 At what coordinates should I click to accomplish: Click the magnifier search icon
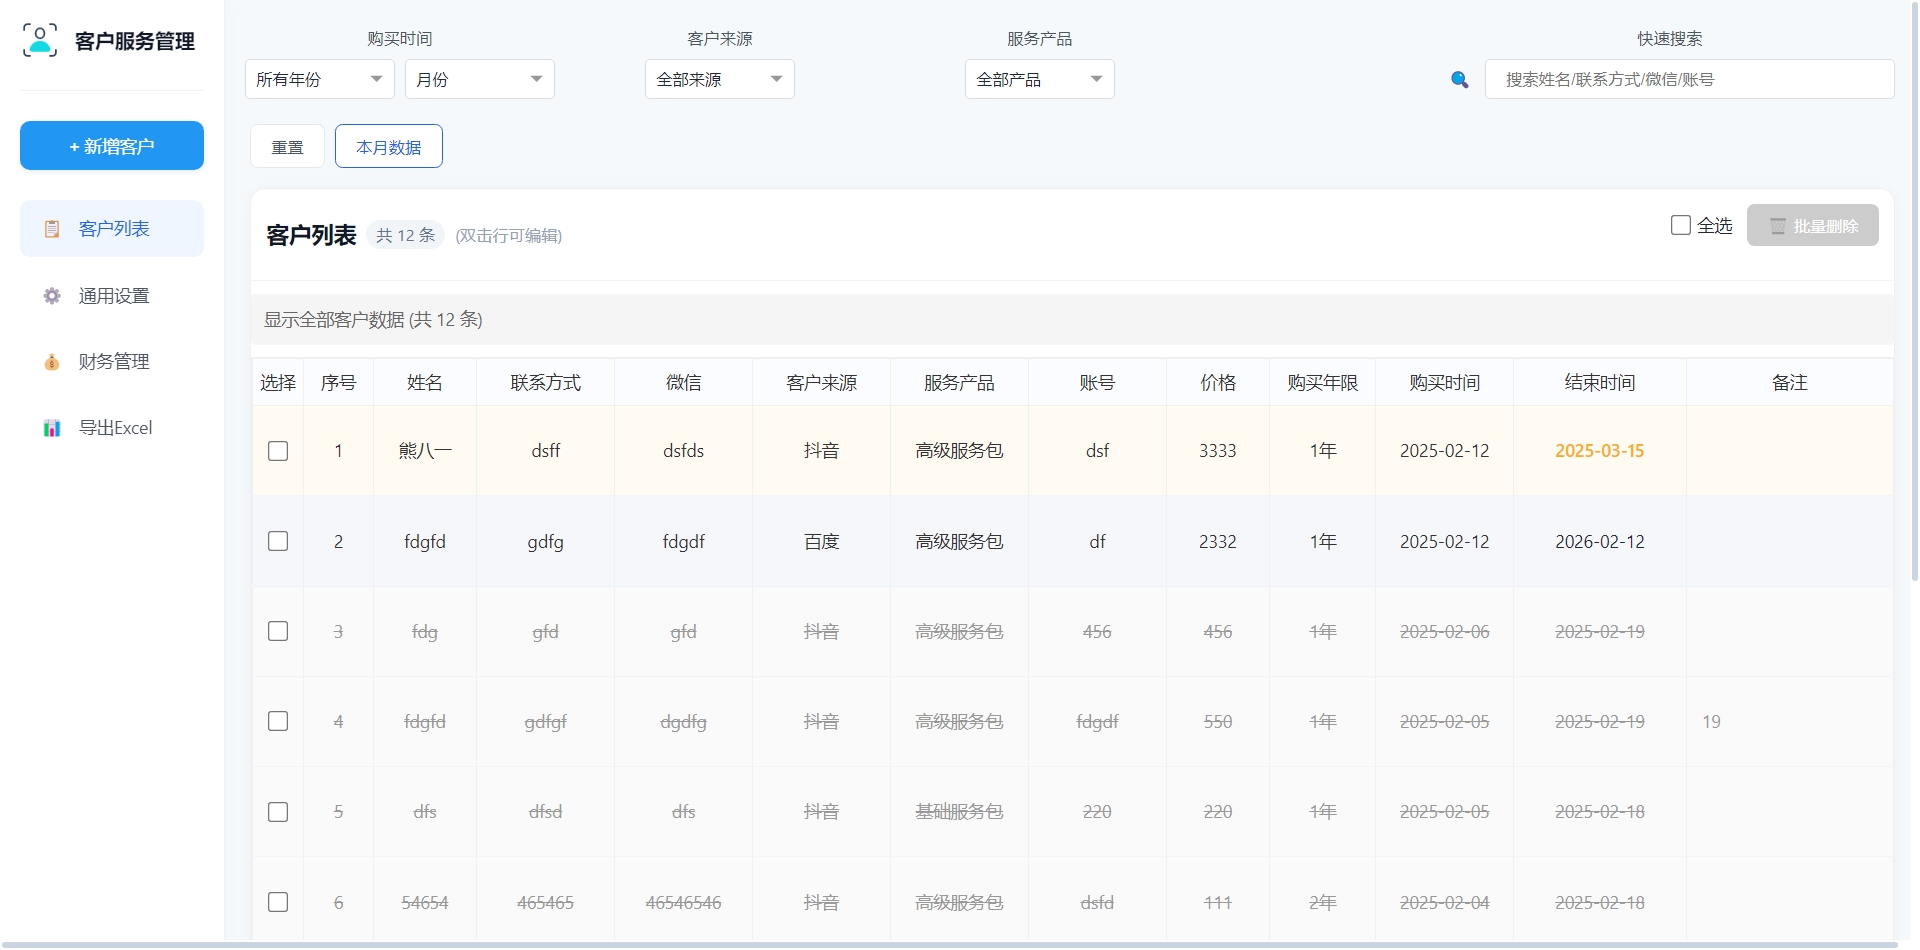1460,80
